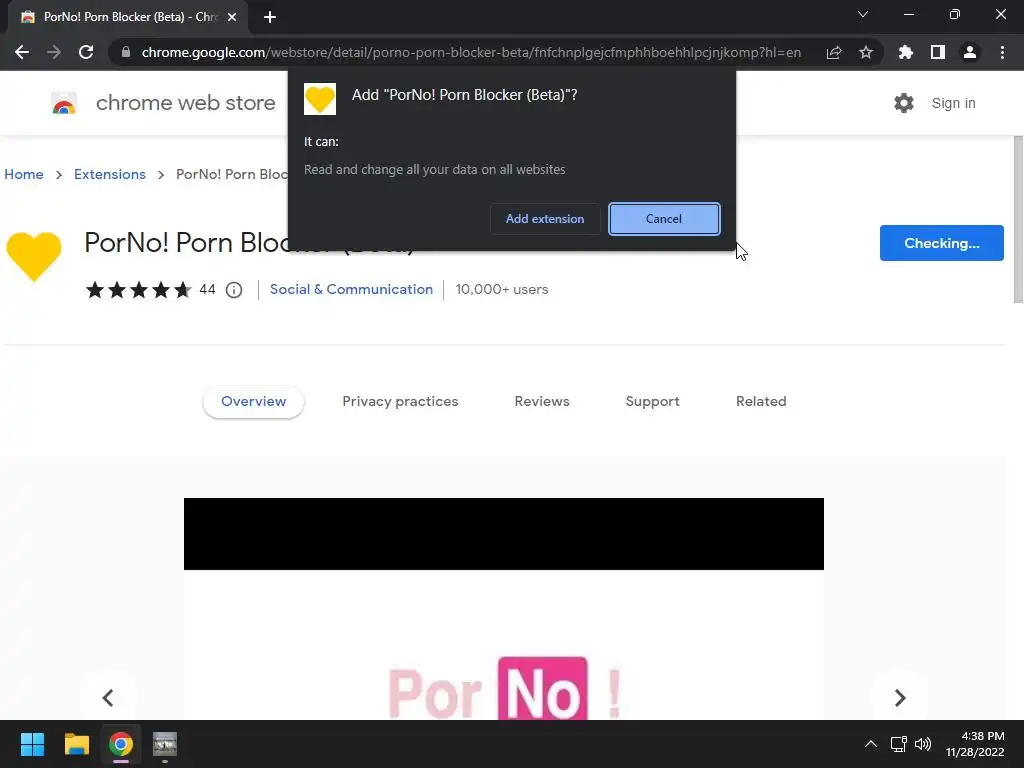Open Chrome's three-dot menu
The height and width of the screenshot is (768, 1024).
(x=1002, y=52)
